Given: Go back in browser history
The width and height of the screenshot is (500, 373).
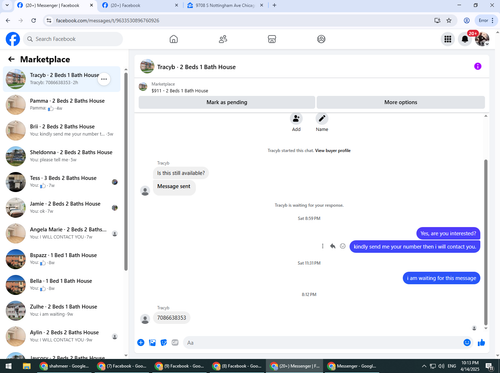Looking at the screenshot, I should point(8,21).
